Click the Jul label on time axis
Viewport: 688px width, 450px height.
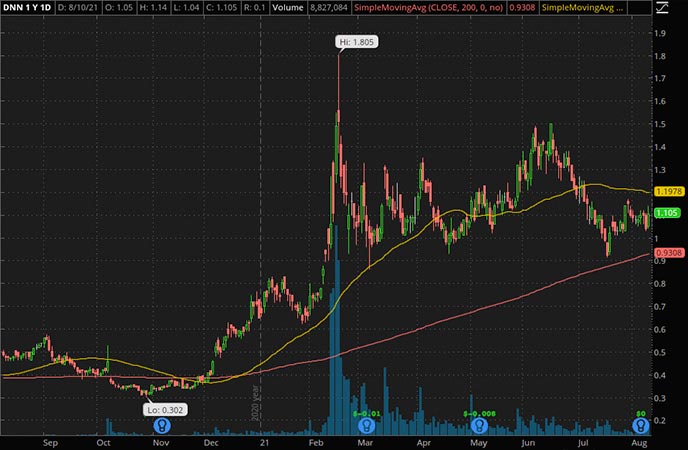pyautogui.click(x=582, y=443)
